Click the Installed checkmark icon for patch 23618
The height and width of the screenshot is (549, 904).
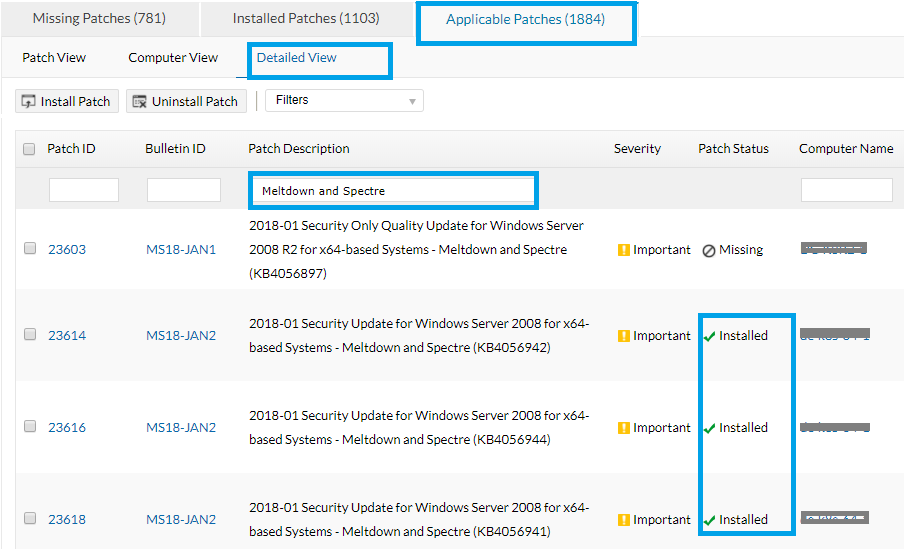click(x=709, y=521)
